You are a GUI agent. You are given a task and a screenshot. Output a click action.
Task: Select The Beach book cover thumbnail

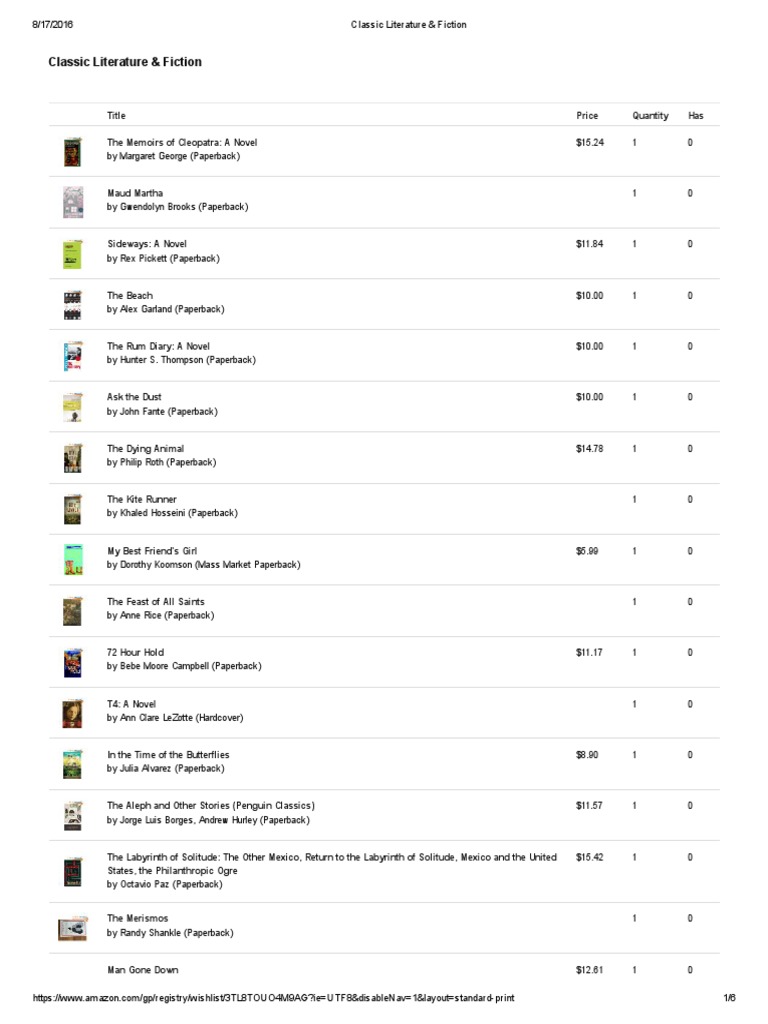pyautogui.click(x=72, y=305)
